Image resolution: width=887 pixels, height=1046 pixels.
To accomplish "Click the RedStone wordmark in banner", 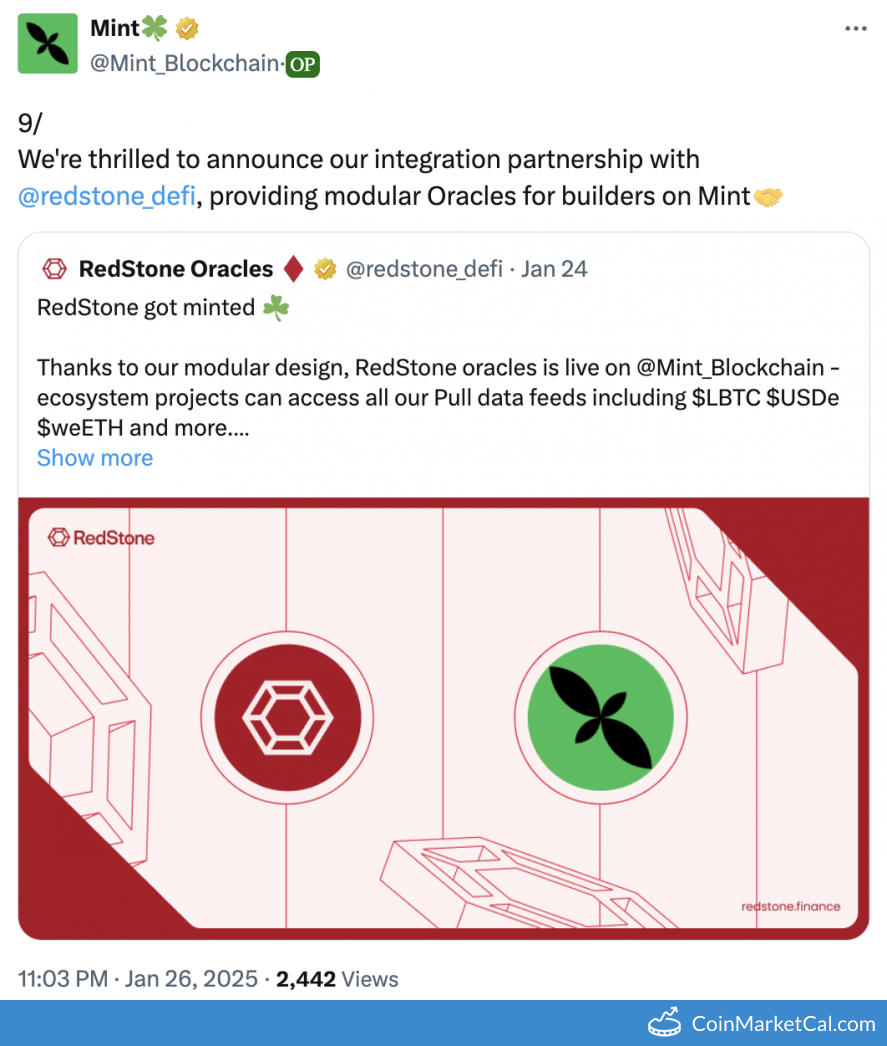I will pos(102,538).
